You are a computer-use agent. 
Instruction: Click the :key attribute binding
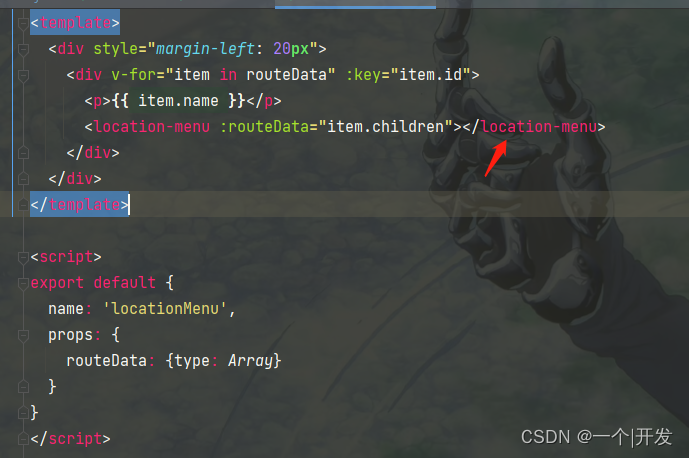point(363,75)
